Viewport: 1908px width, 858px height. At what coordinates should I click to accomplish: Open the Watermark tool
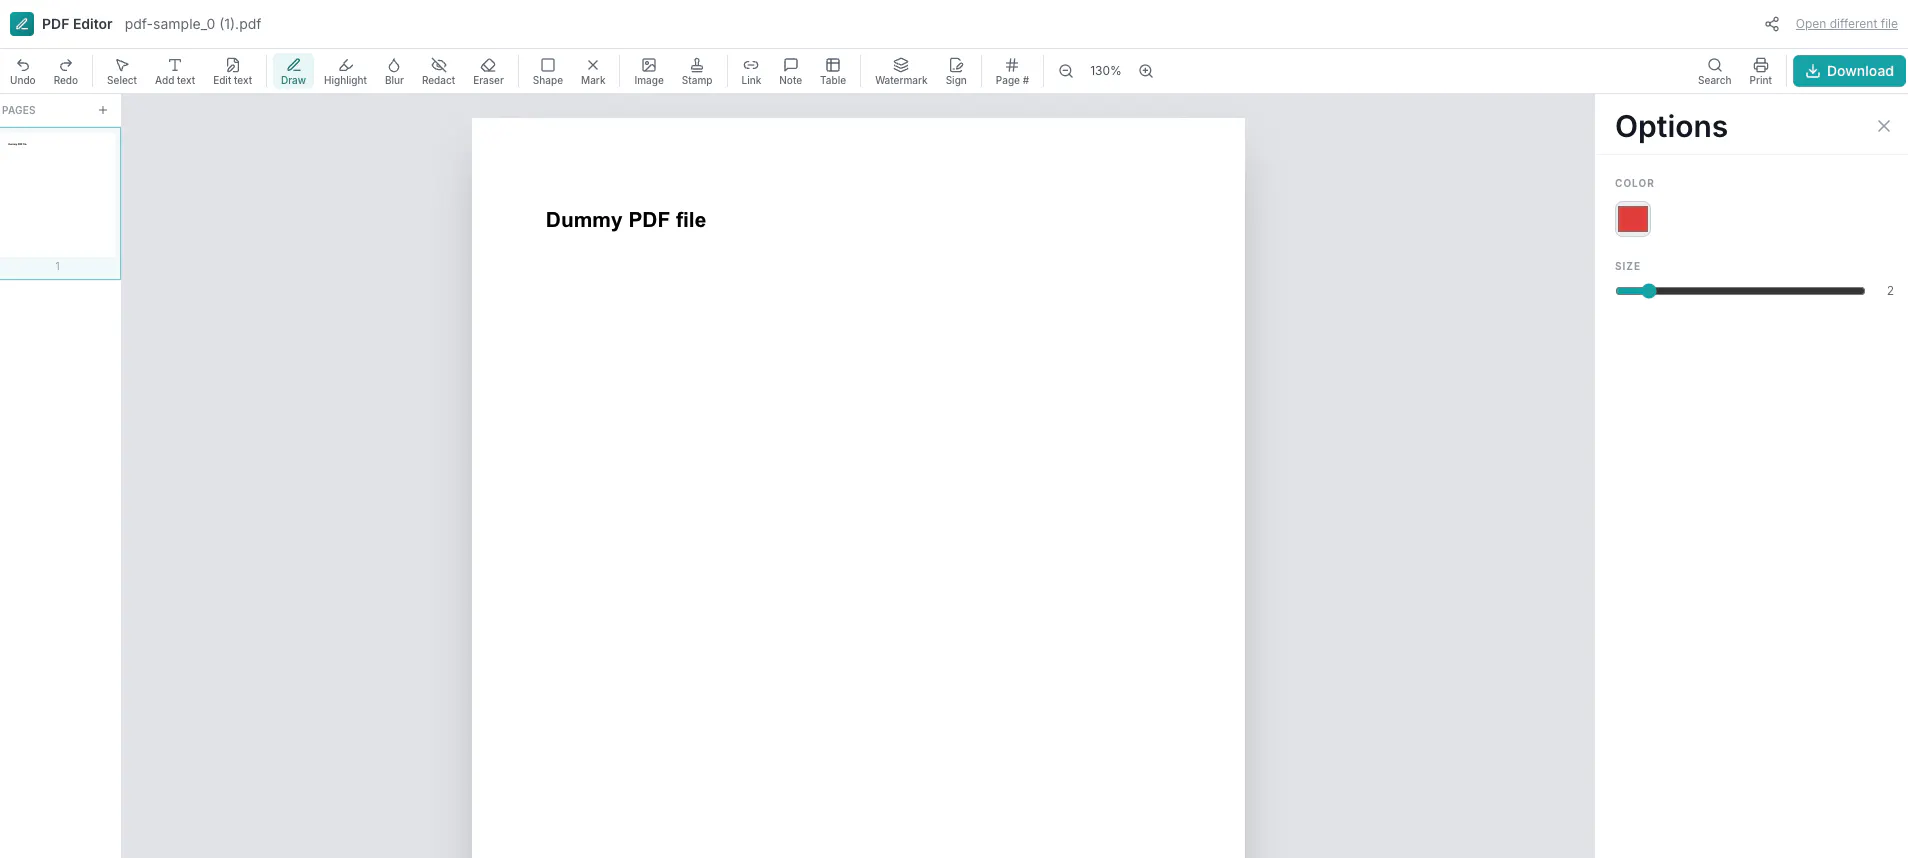pos(901,71)
